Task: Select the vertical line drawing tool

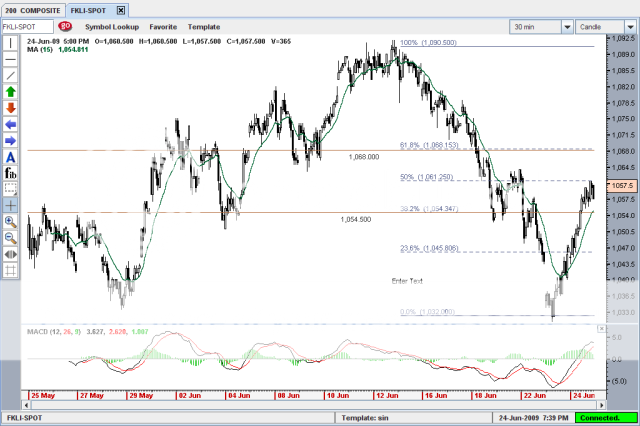Action: (x=10, y=44)
